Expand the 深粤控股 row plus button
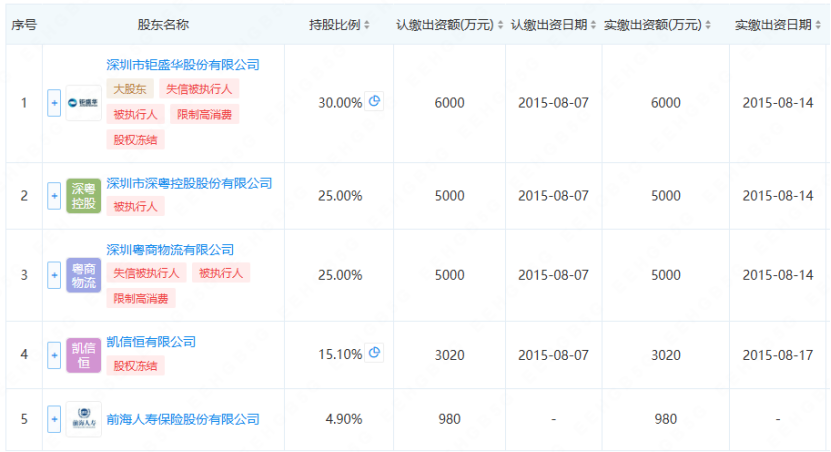Viewport: 831px width, 452px height. (54, 196)
